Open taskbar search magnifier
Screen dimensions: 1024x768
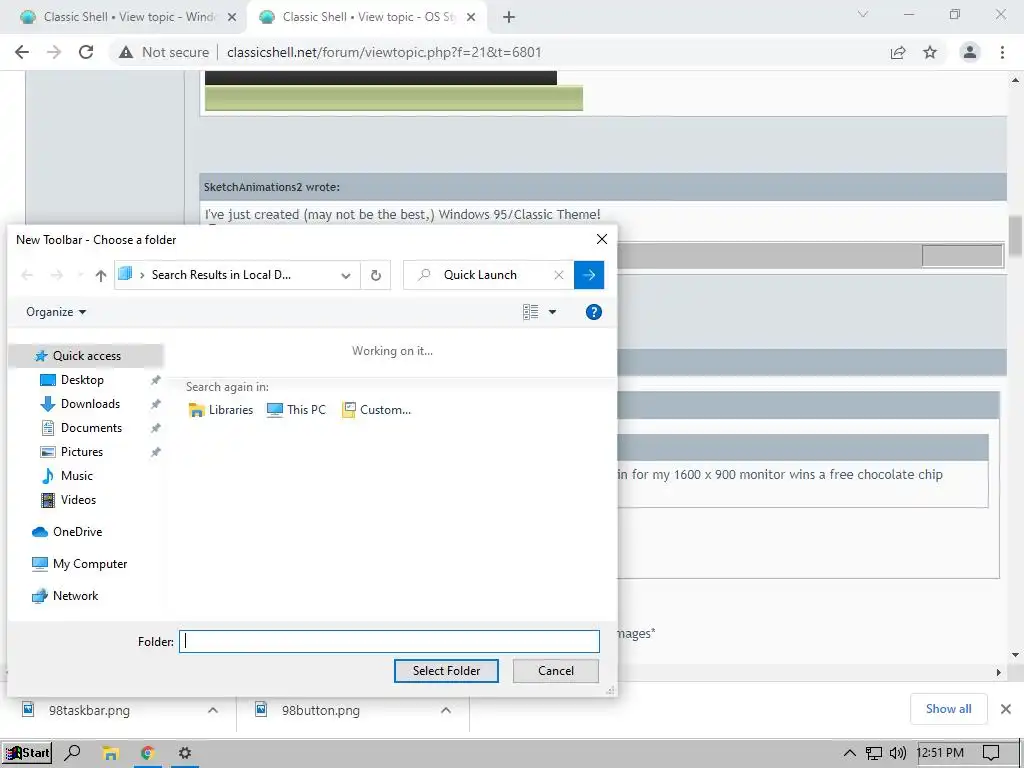click(x=72, y=753)
